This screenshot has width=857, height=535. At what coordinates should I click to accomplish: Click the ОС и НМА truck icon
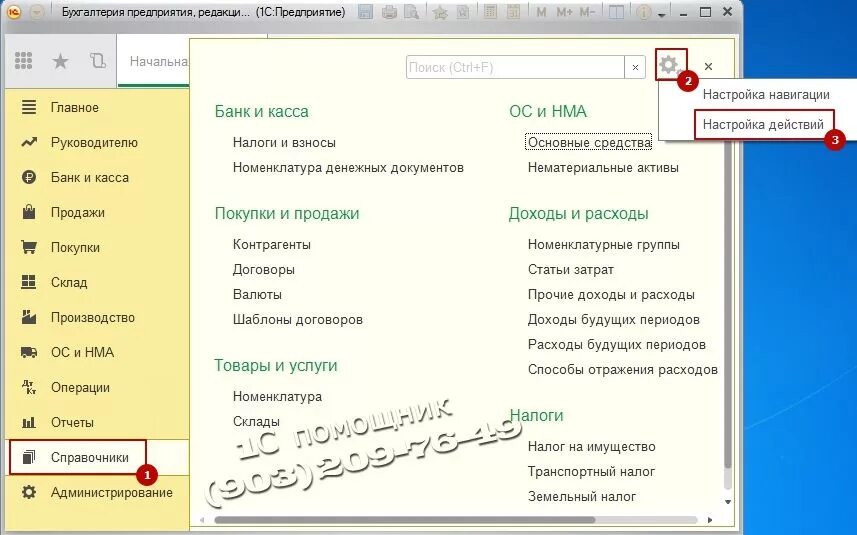[x=28, y=352]
